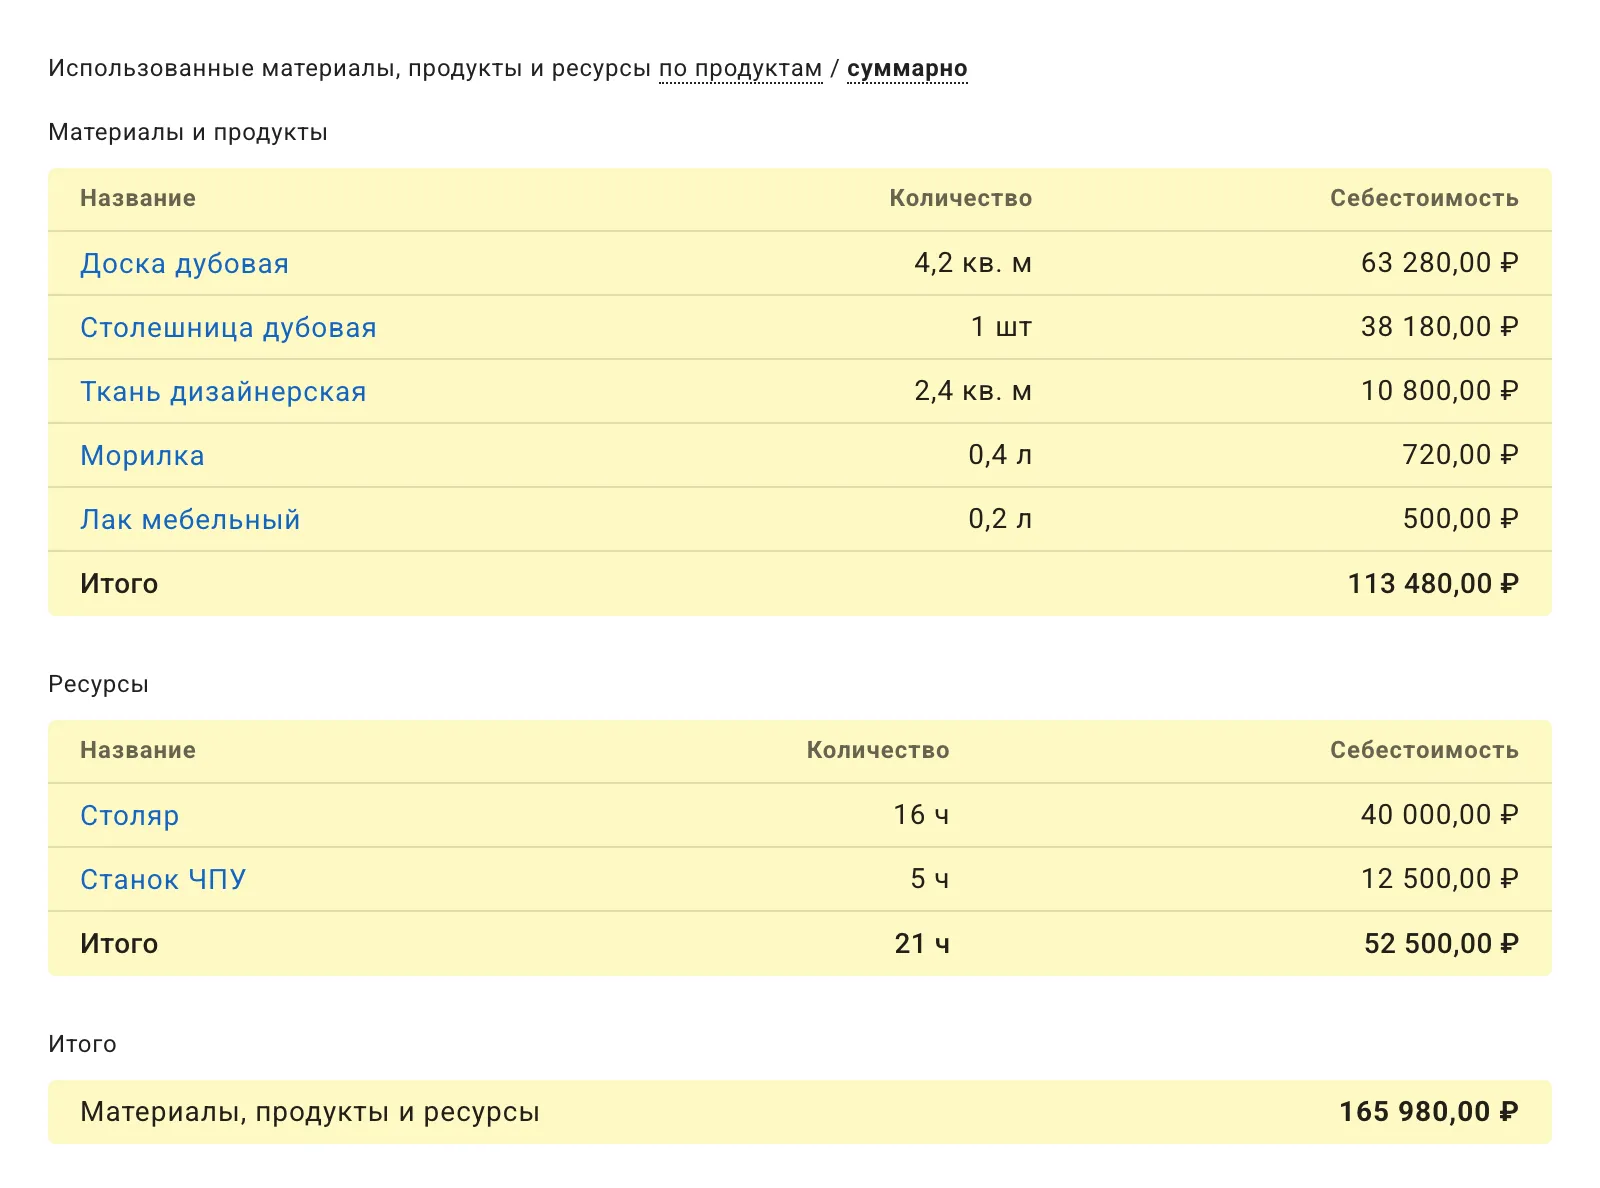The height and width of the screenshot is (1188, 1600).
Task: Open the 'Лак мебельный' material details
Action: click(190, 519)
